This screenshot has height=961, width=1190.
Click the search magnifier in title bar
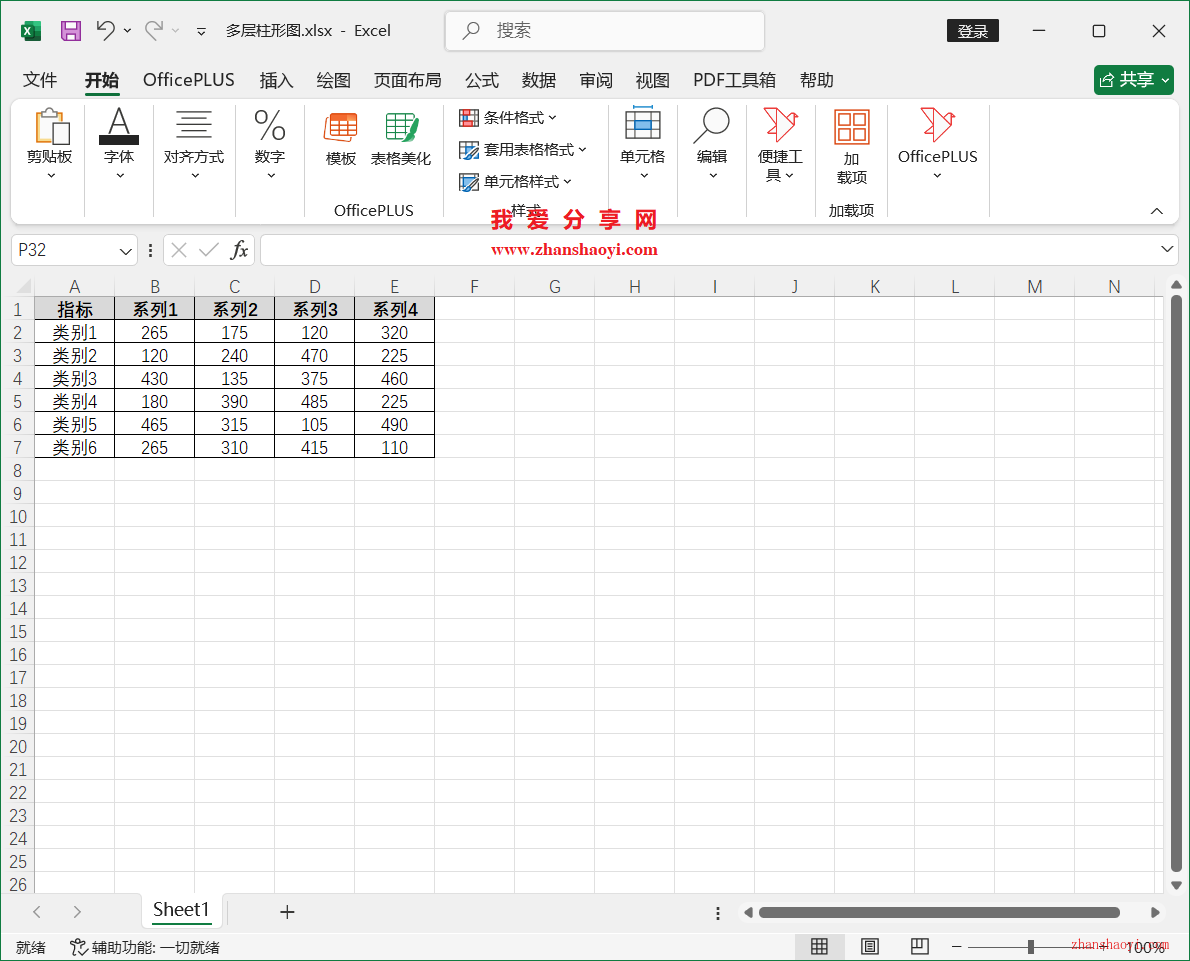[471, 30]
